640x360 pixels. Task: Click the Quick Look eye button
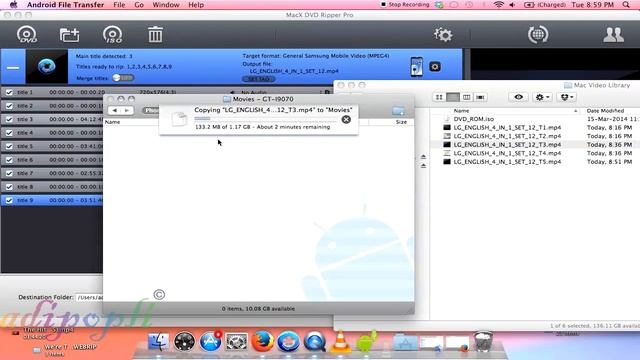coord(518,97)
